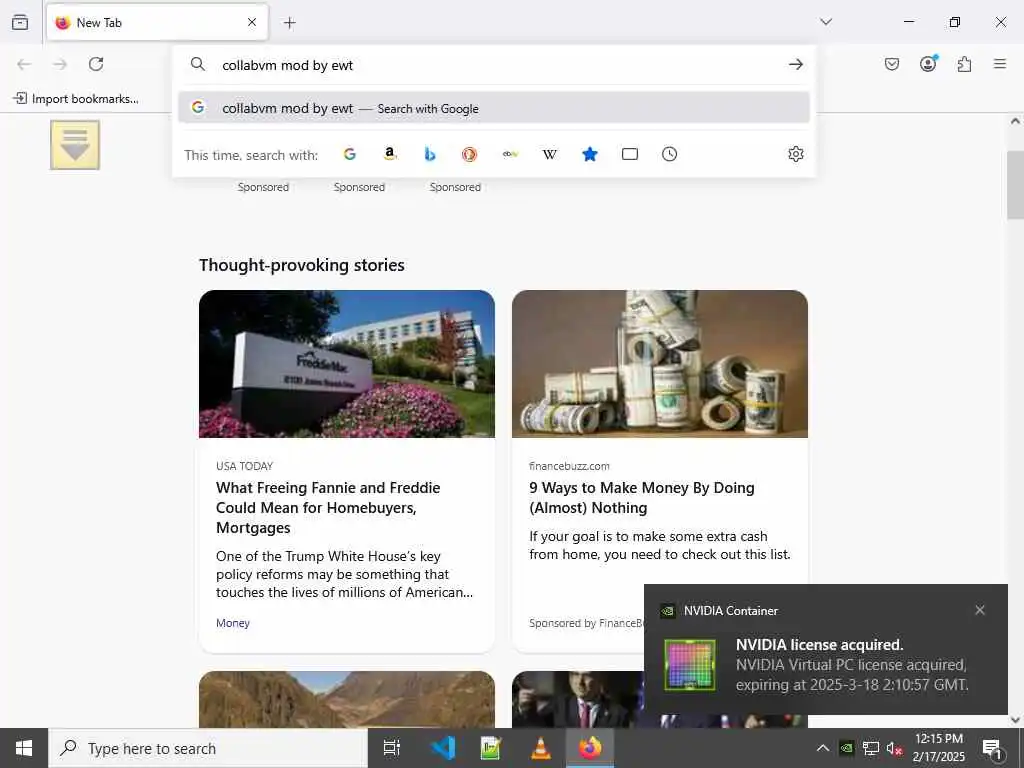Viewport: 1024px width, 768px height.
Task: Dismiss the NVIDIA Container notification
Action: [x=980, y=610]
